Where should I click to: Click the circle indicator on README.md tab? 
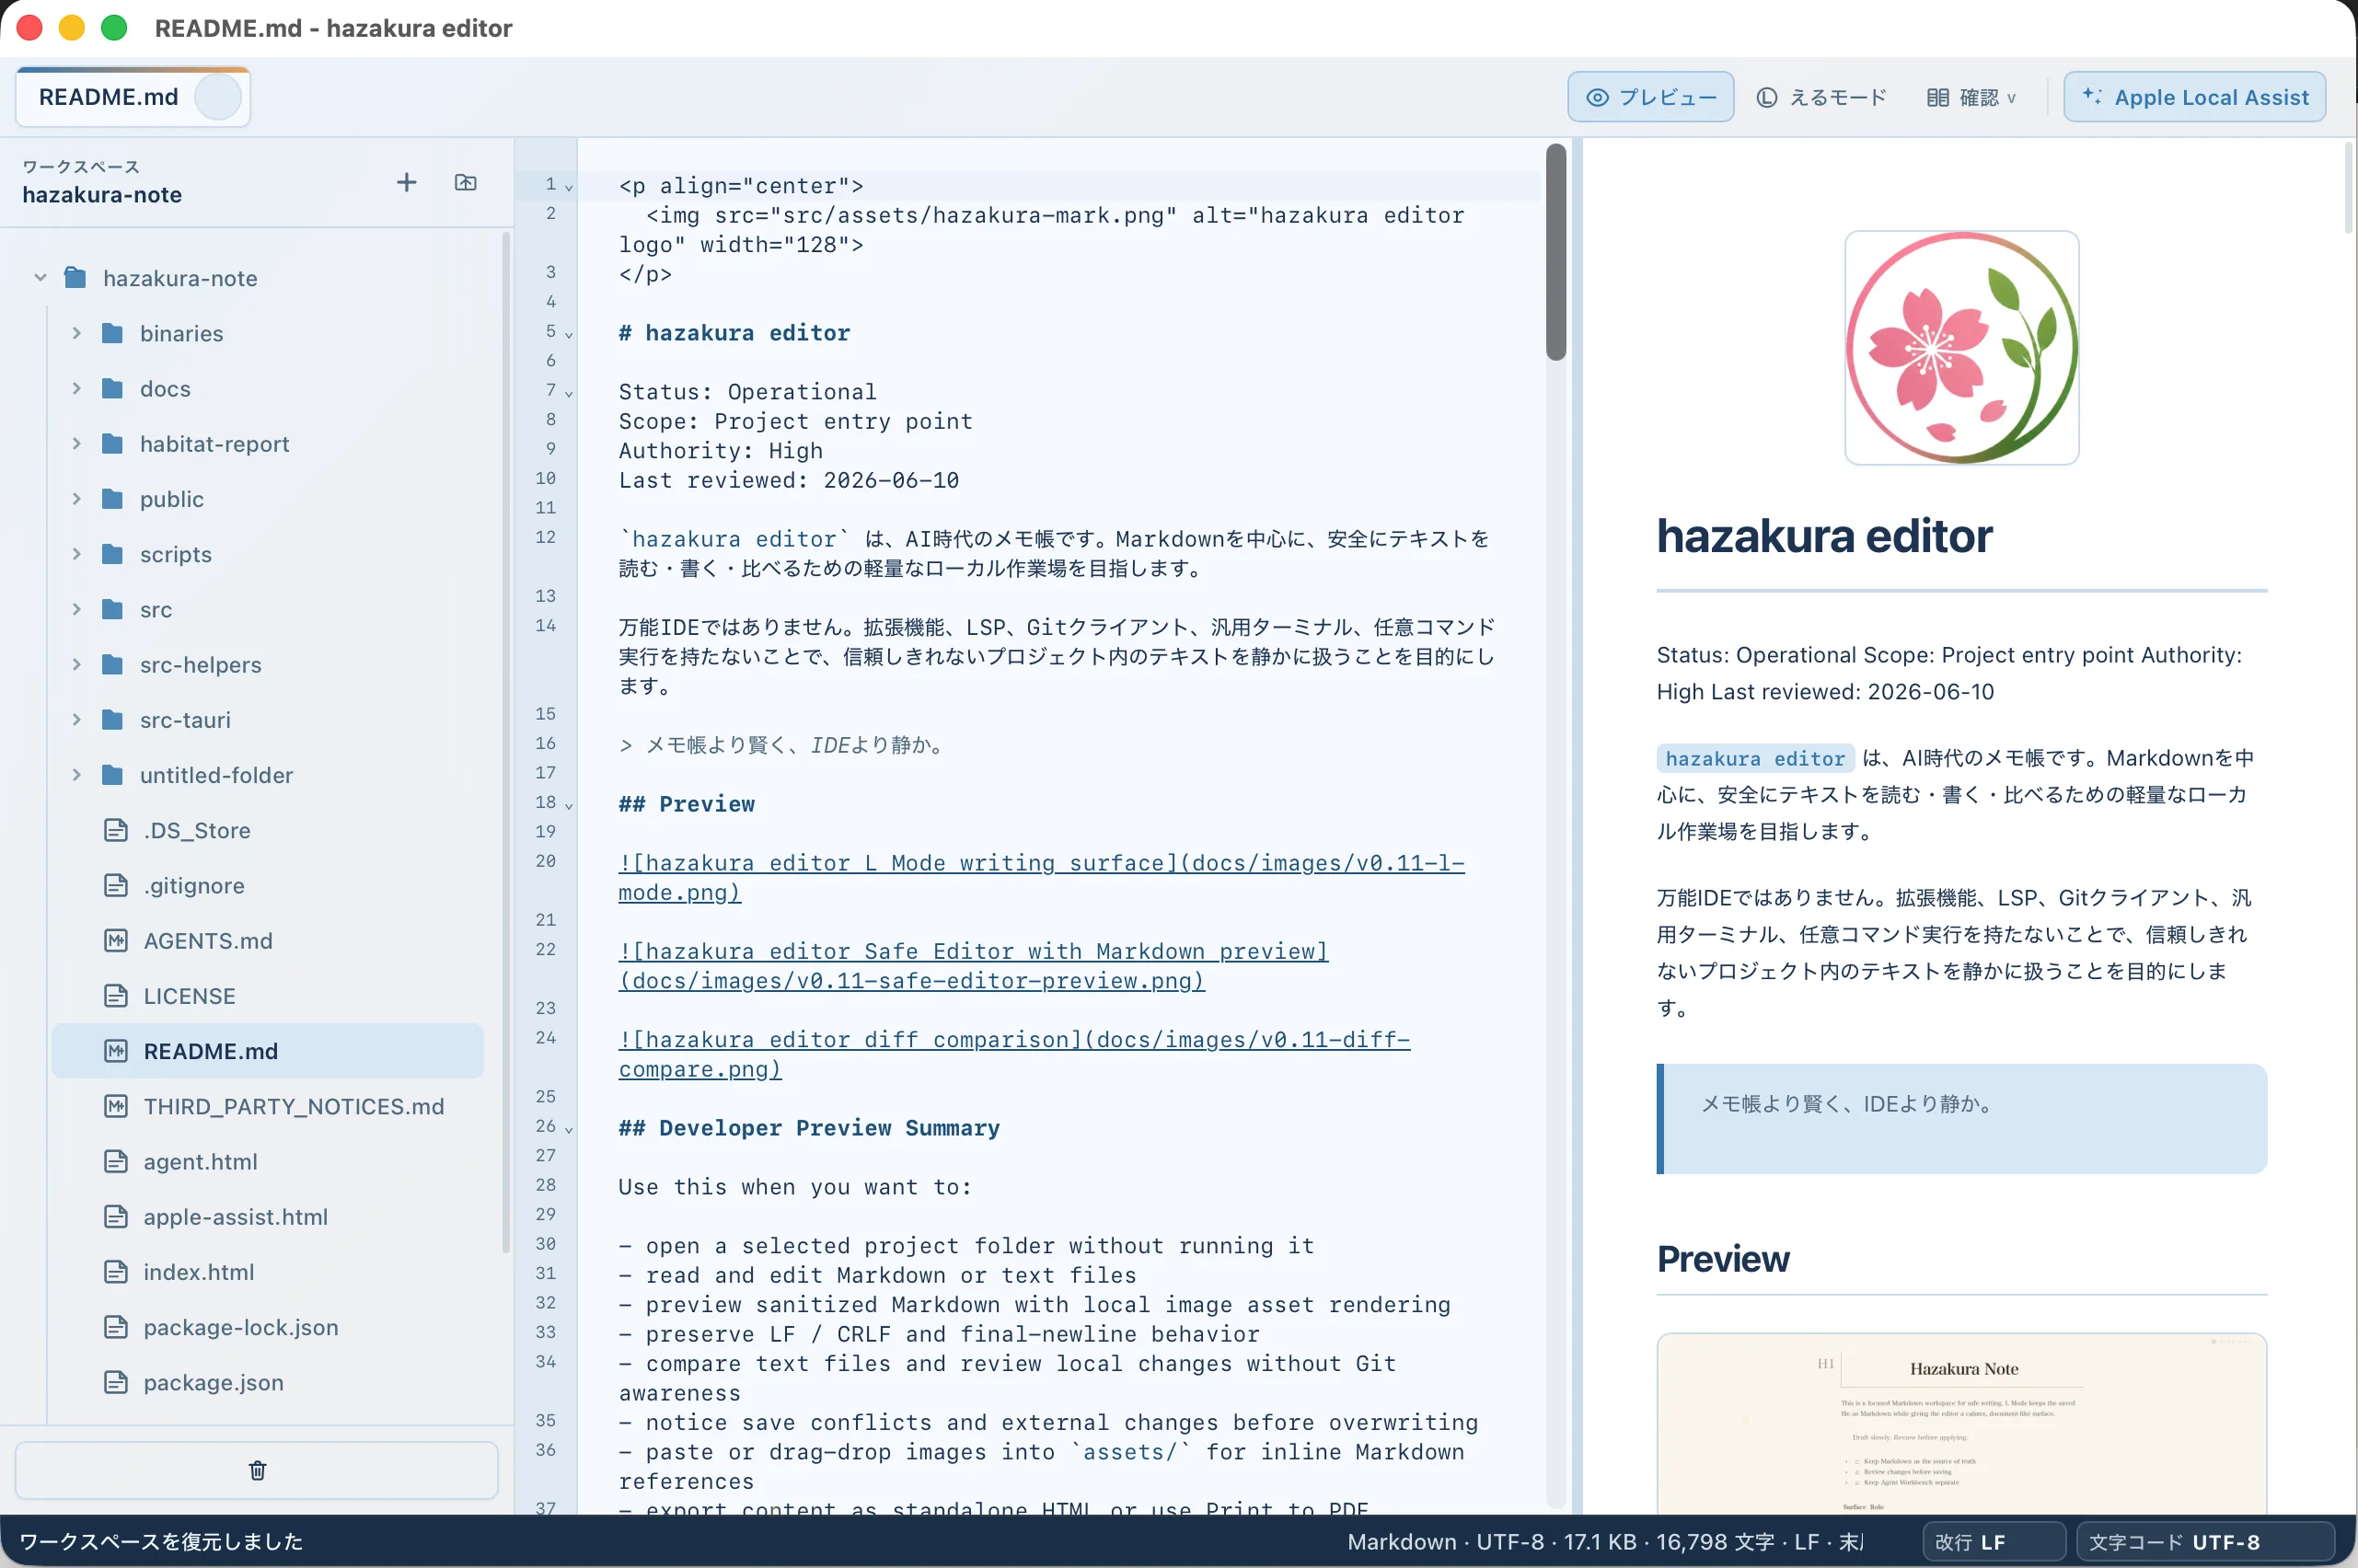pyautogui.click(x=217, y=97)
